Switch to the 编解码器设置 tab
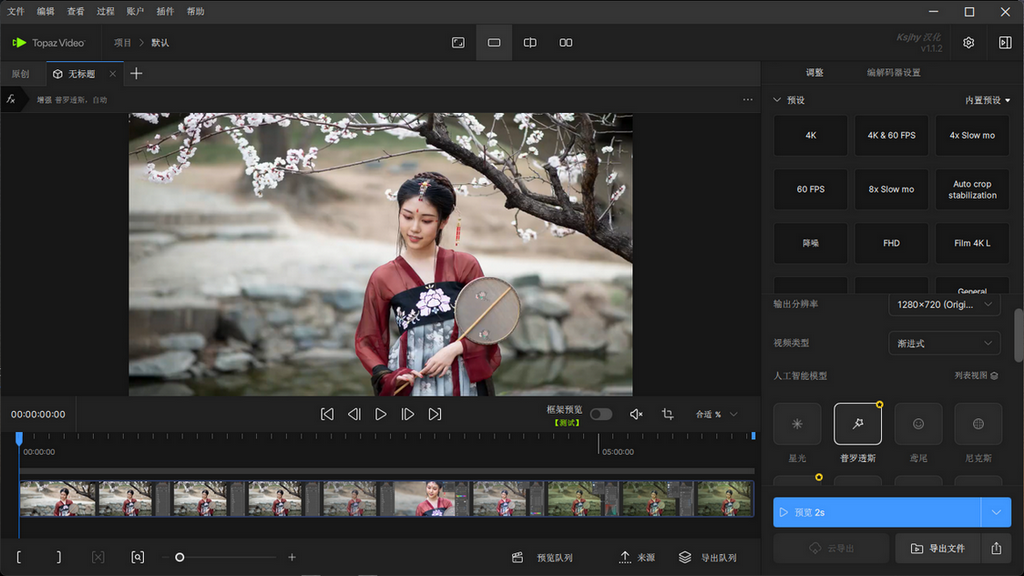Viewport: 1024px width, 576px height. pyautogui.click(x=893, y=73)
